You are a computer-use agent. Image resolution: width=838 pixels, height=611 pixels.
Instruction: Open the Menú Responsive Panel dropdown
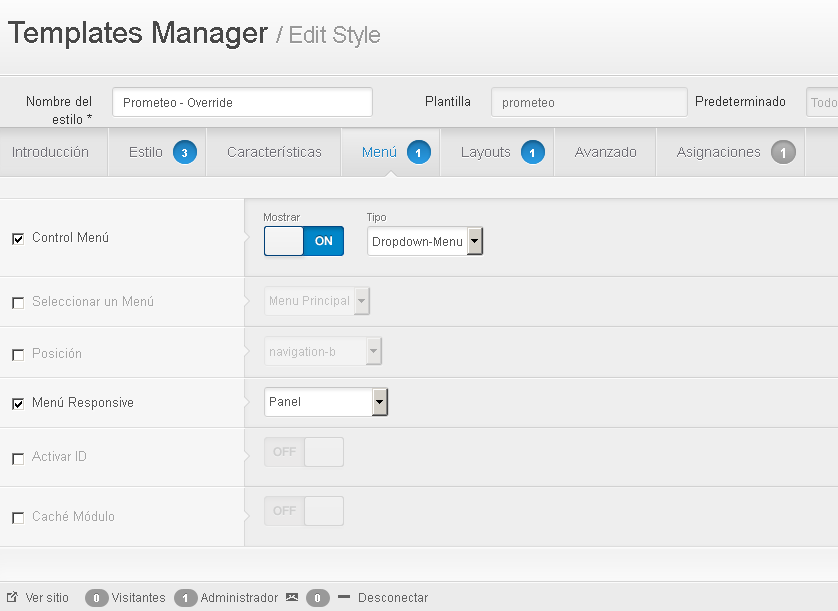[x=326, y=402]
